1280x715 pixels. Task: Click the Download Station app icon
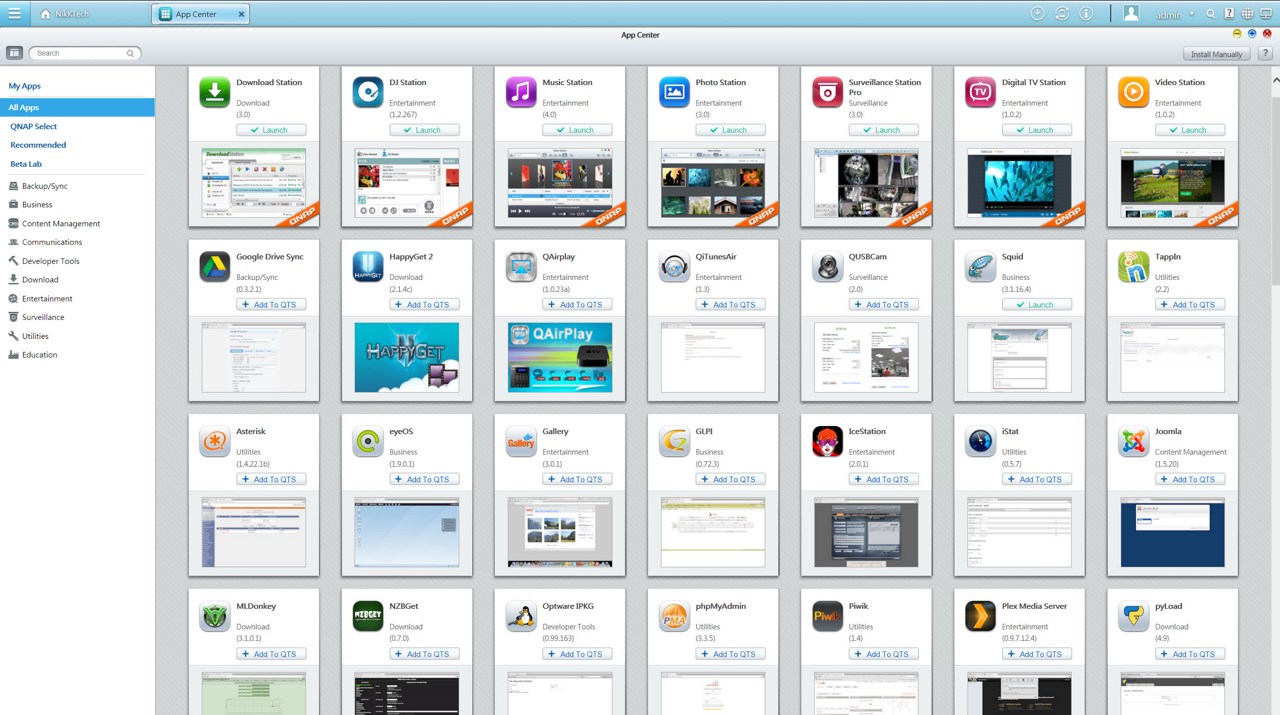point(215,92)
